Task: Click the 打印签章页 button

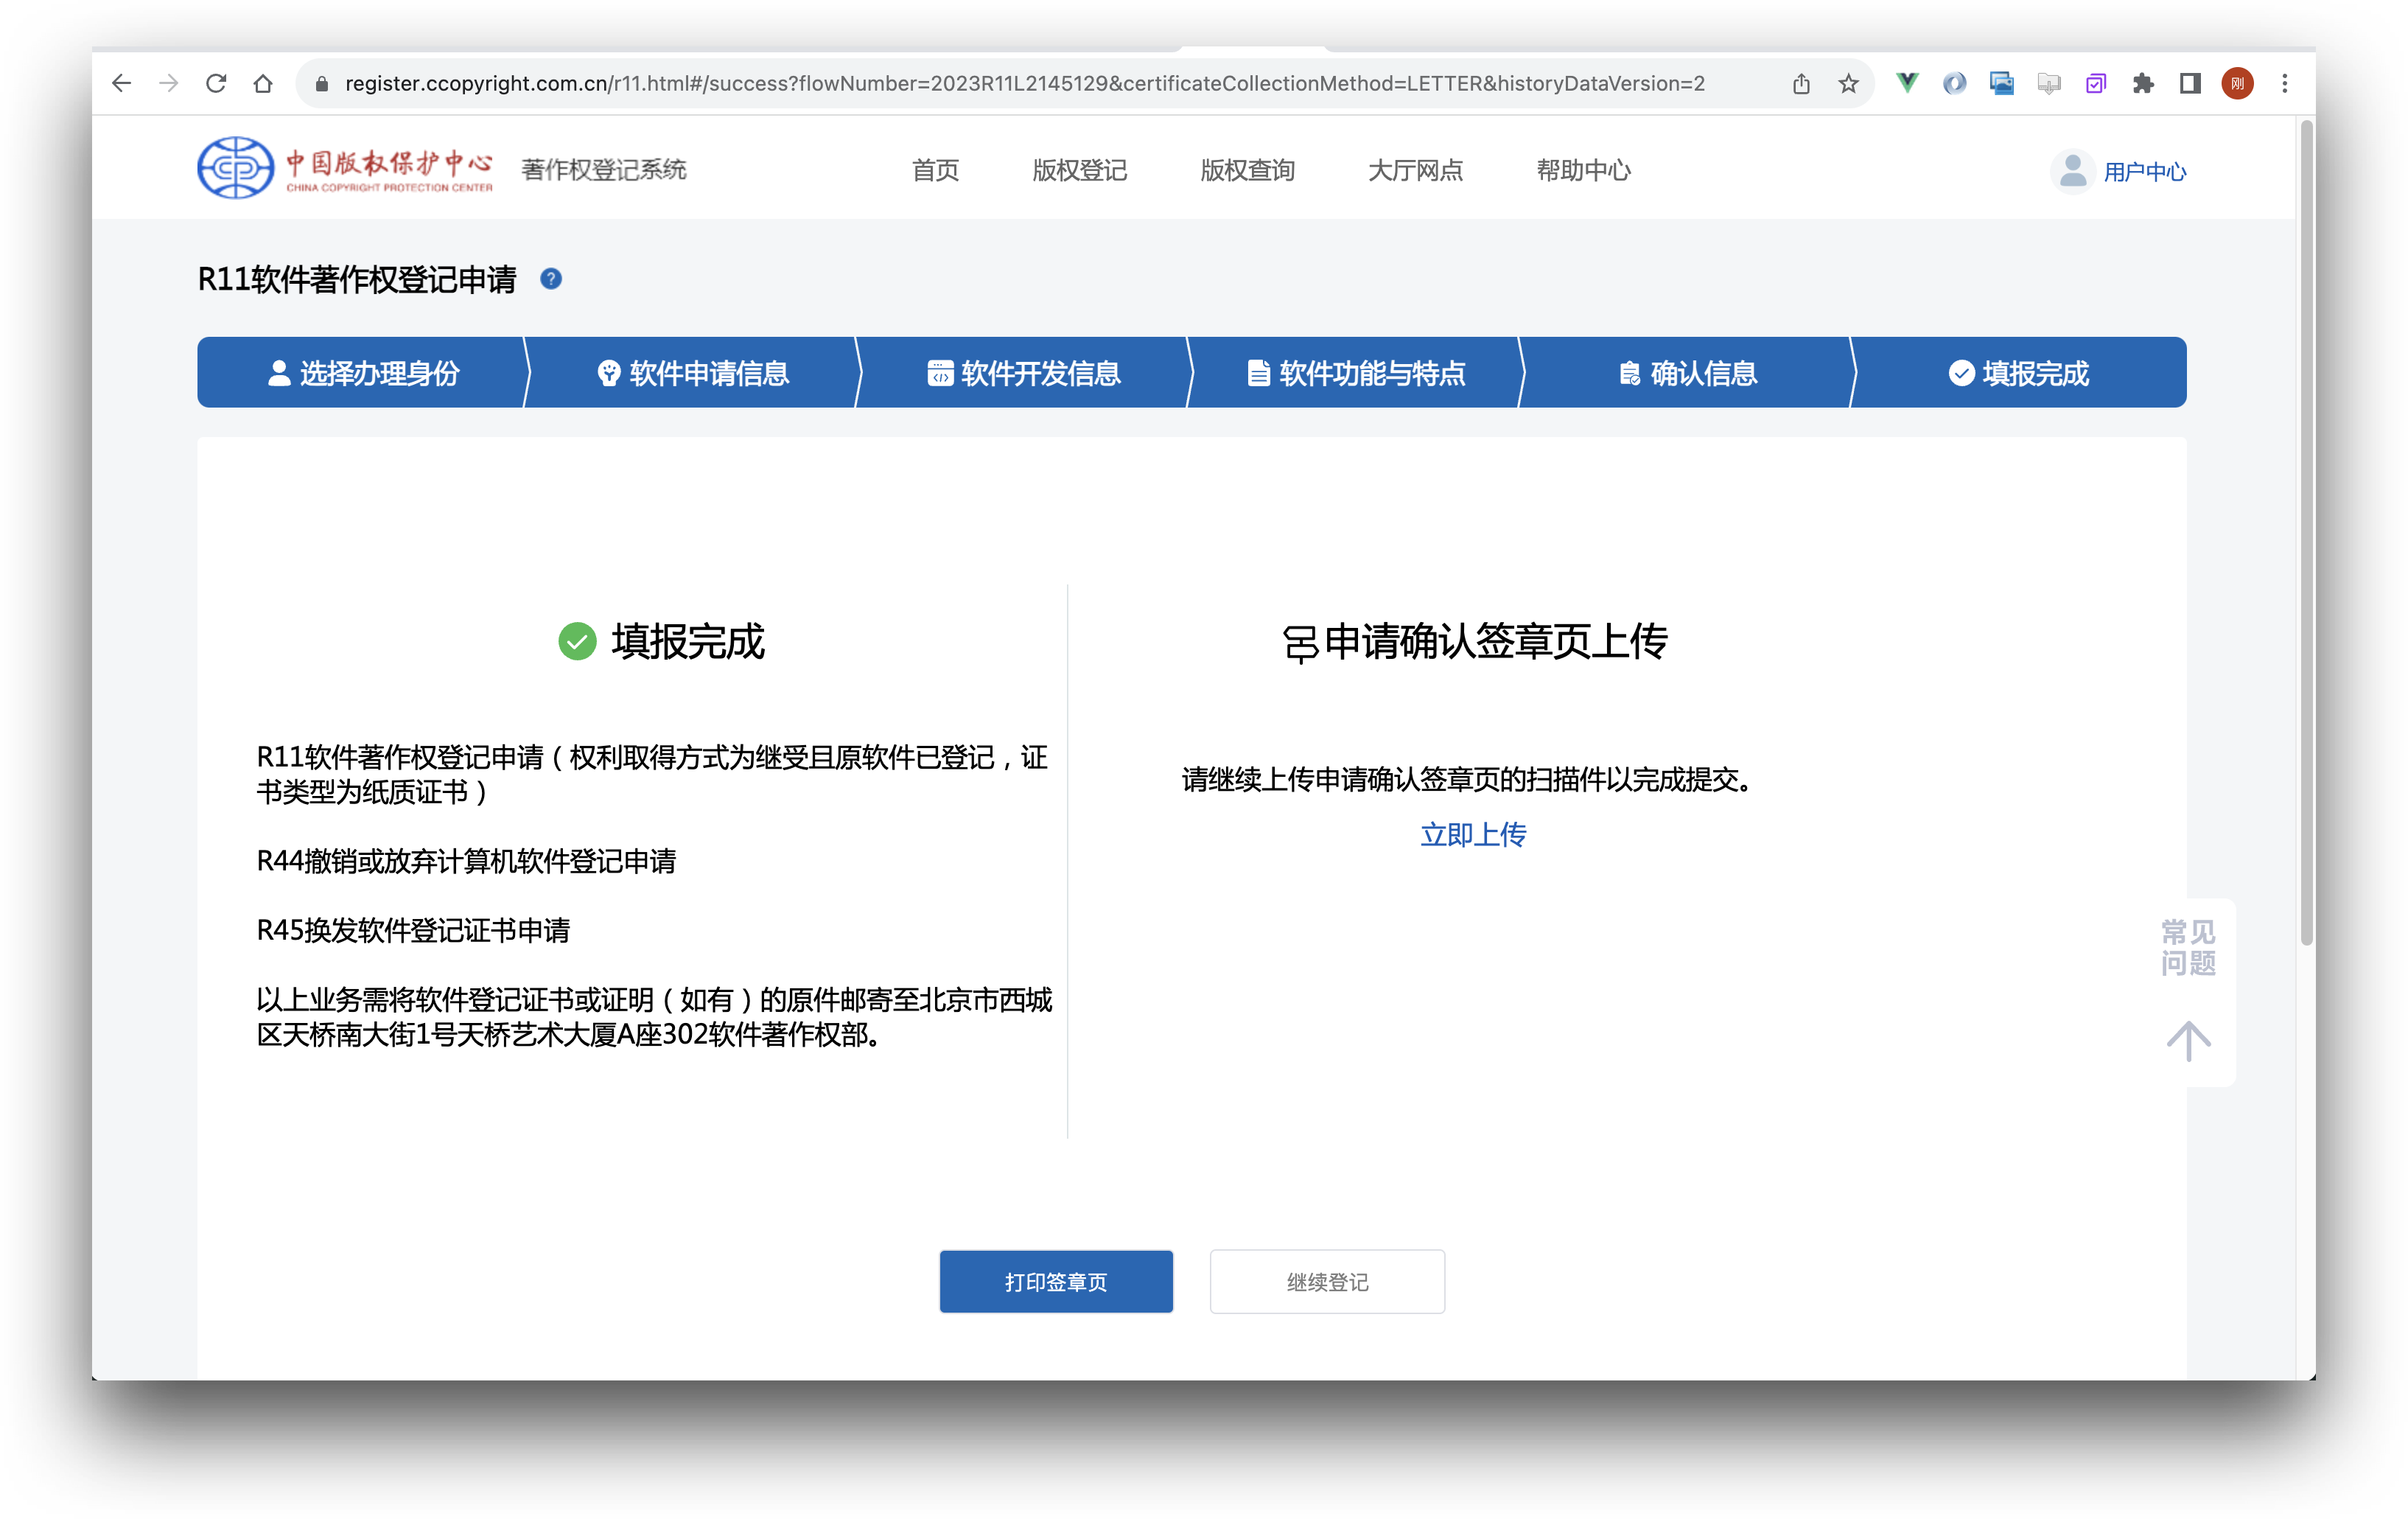Action: 1056,1281
